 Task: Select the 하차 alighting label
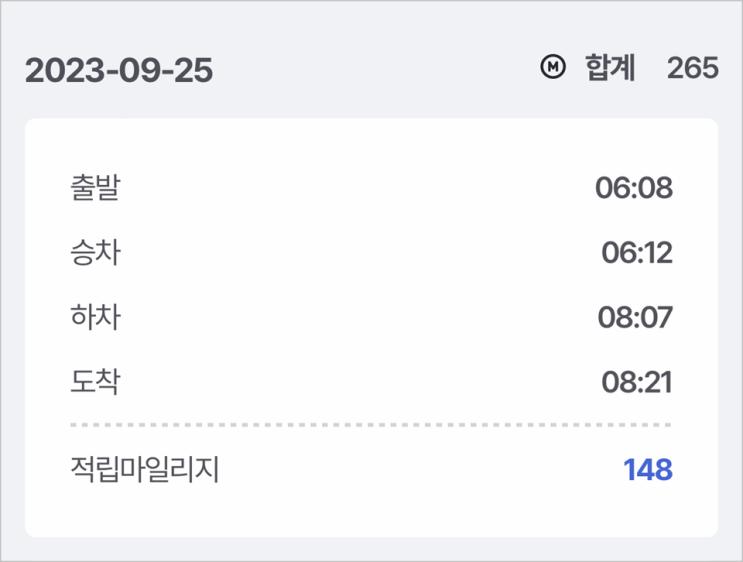(95, 317)
